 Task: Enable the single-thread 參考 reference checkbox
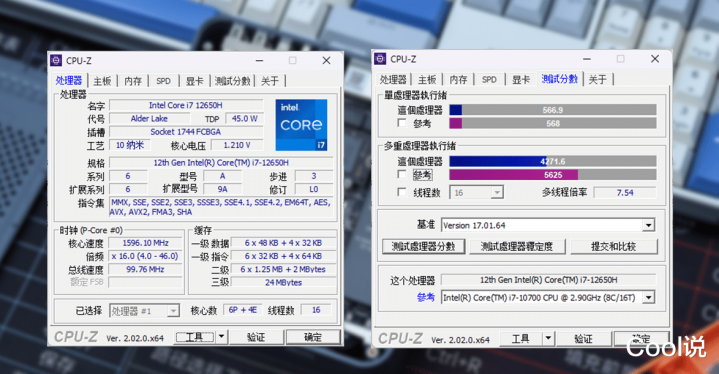click(x=402, y=123)
